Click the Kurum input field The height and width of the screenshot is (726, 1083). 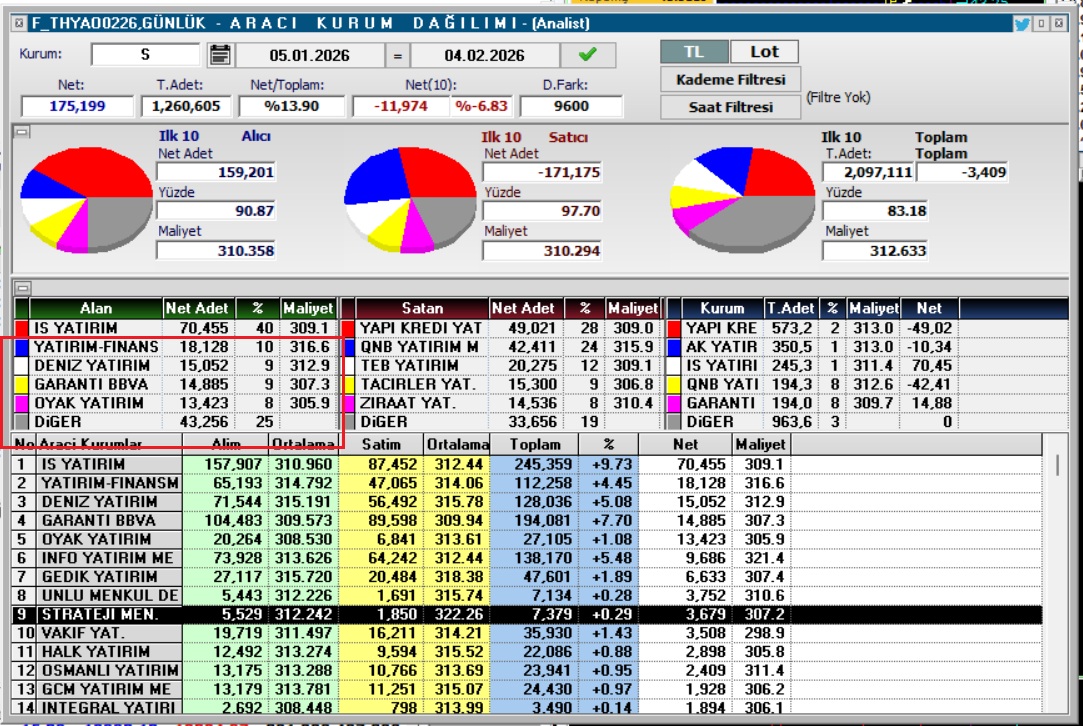click(x=145, y=55)
